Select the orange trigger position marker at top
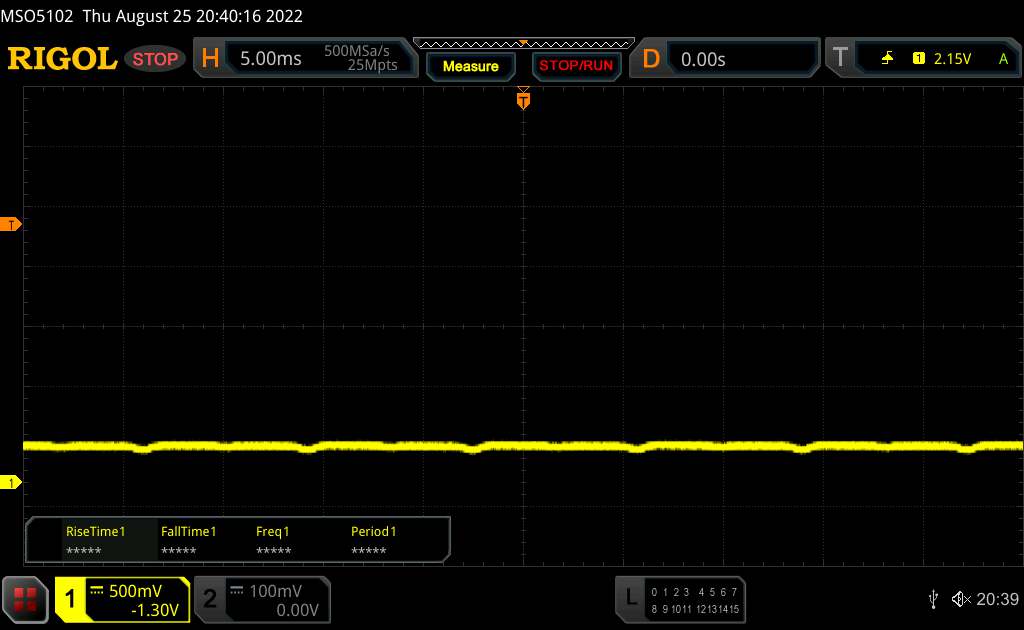Image resolution: width=1024 pixels, height=630 pixels. pyautogui.click(x=523, y=99)
